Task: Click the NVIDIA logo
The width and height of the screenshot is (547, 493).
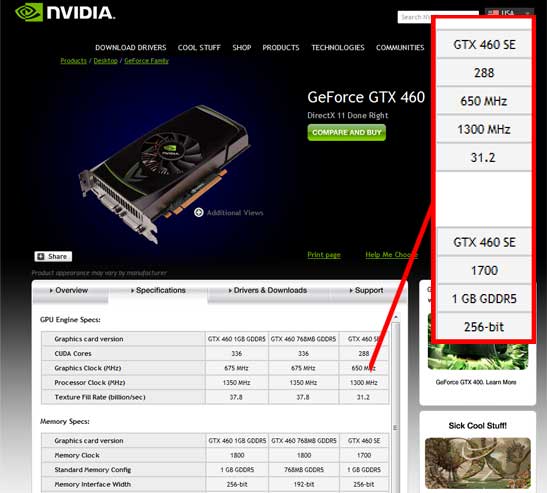Action: click(x=65, y=13)
